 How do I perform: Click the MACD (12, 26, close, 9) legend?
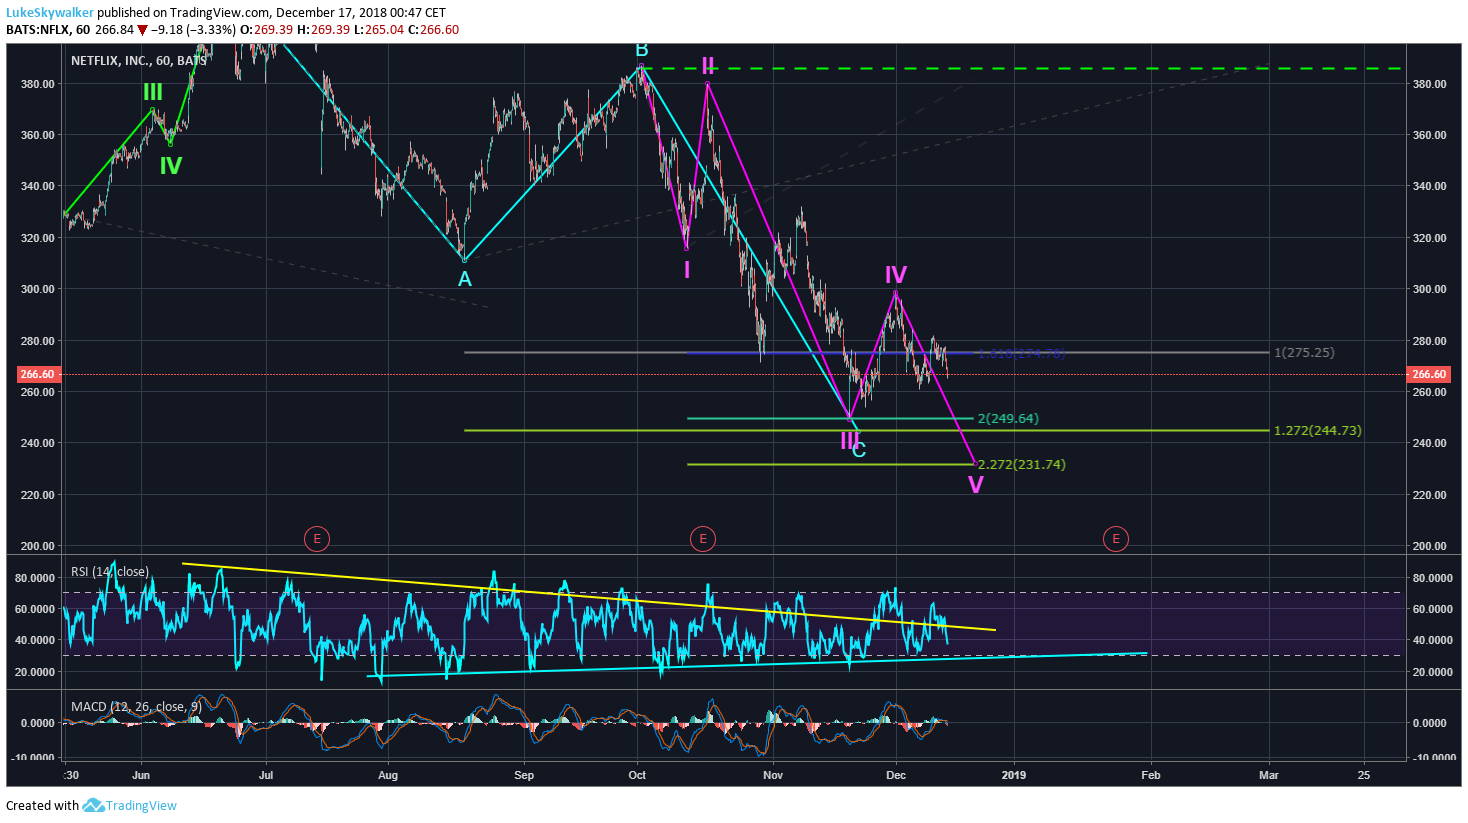point(136,707)
